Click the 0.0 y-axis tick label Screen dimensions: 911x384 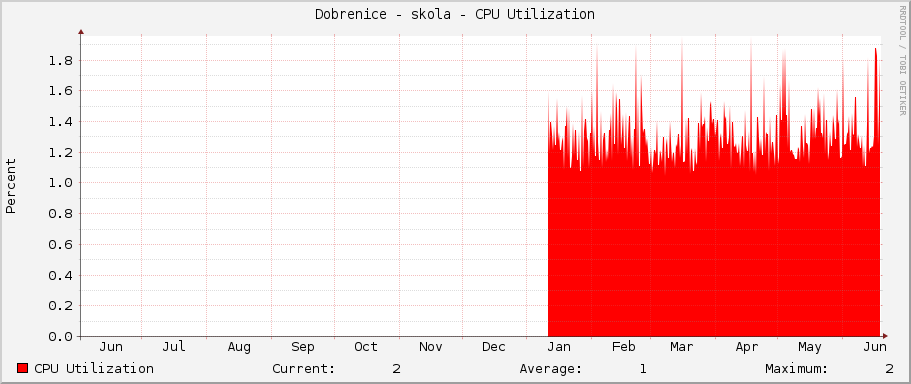[61, 336]
